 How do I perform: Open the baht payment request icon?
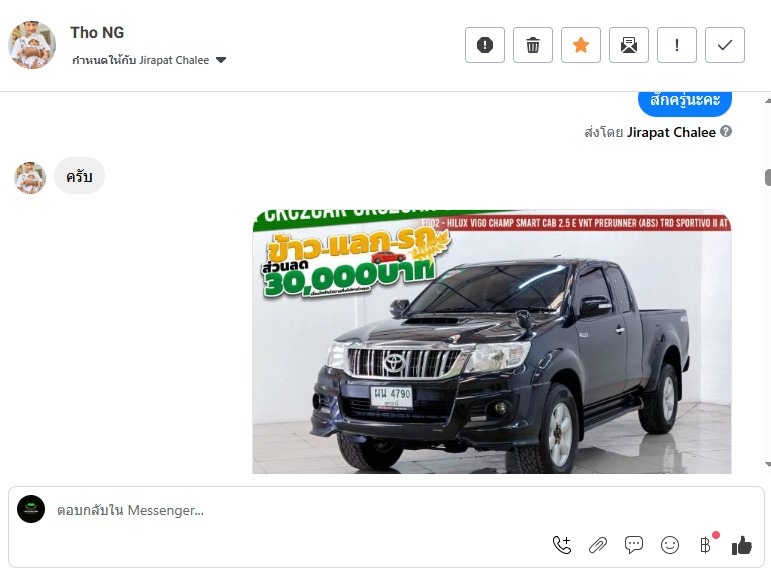pos(706,545)
